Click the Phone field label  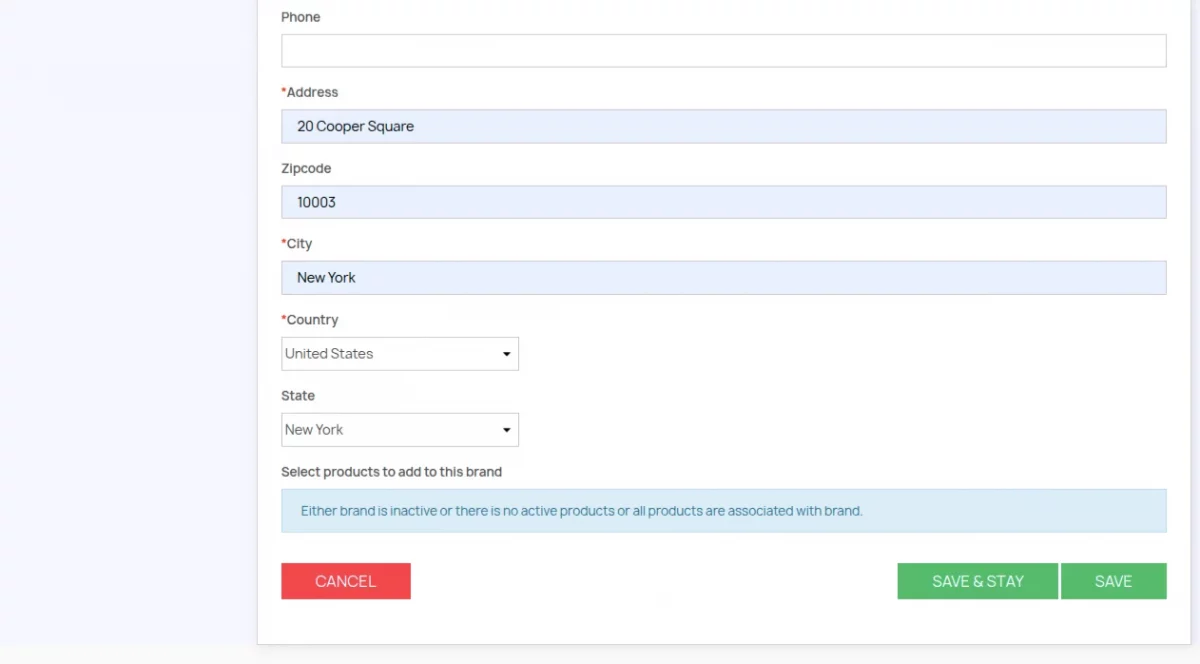pyautogui.click(x=301, y=17)
